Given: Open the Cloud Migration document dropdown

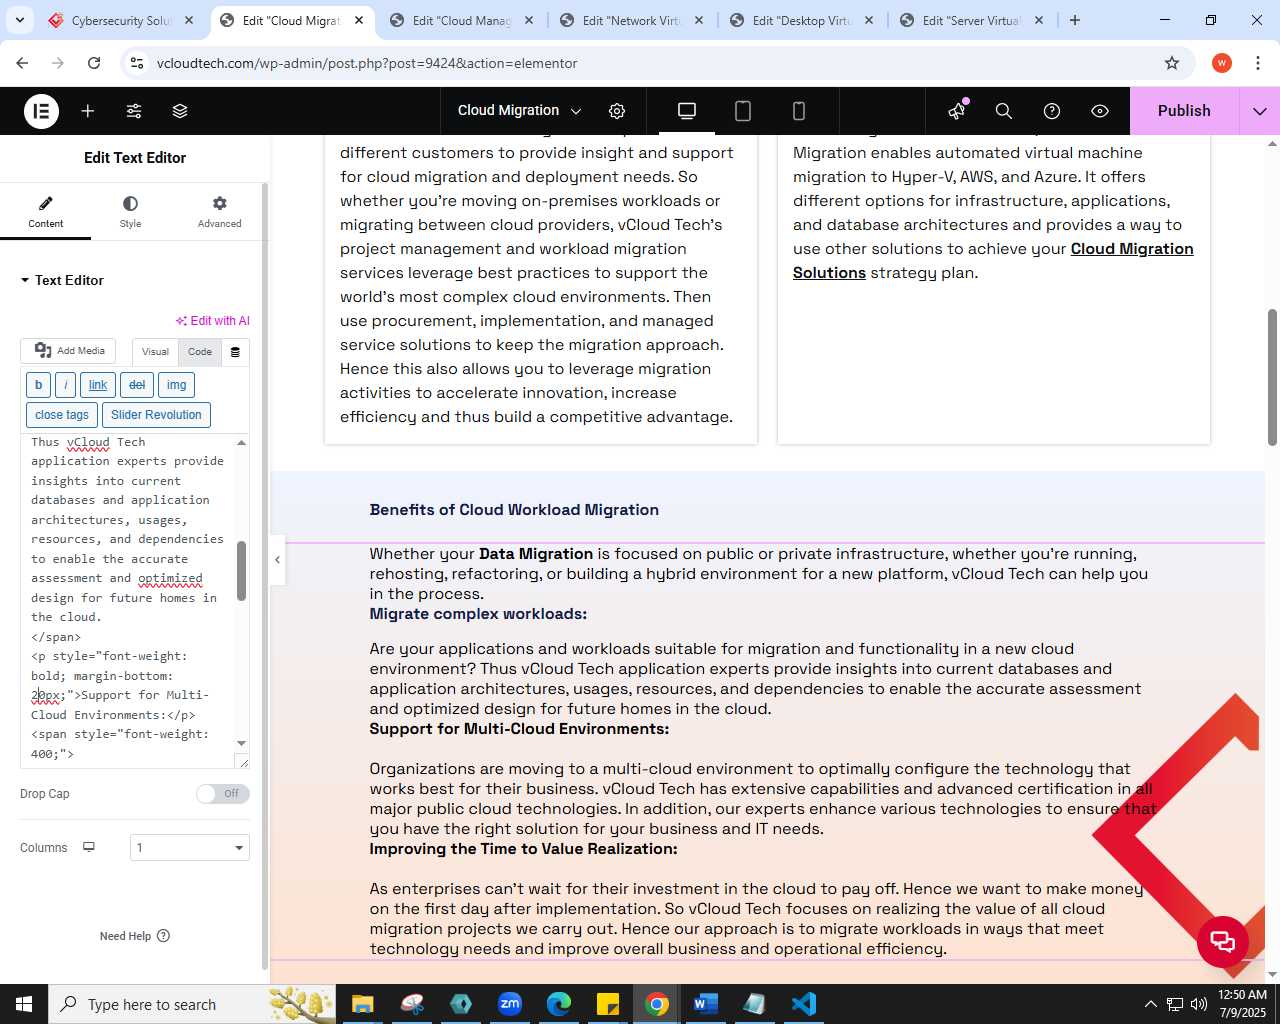Looking at the screenshot, I should click(519, 111).
